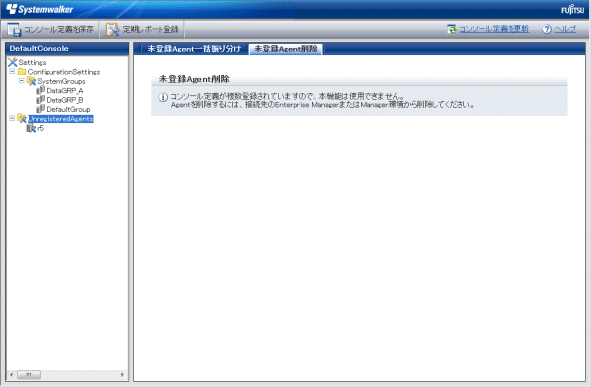This screenshot has height=387, width=591.
Task: Click the tree panel's left scroll arrow
Action: [x=11, y=375]
